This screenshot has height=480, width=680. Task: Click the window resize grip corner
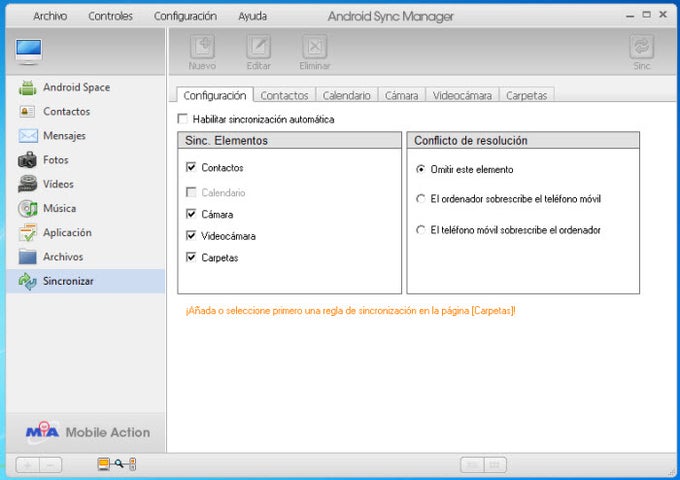670,471
